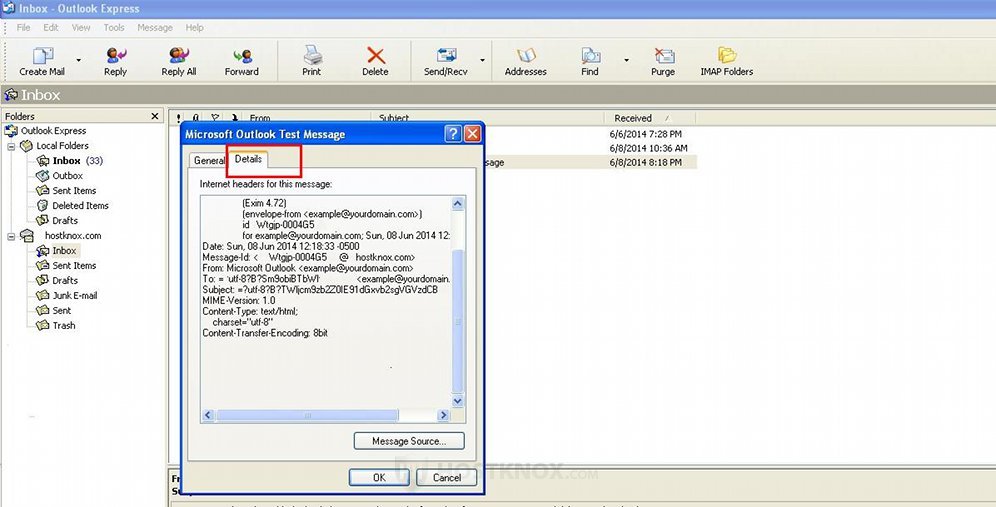Select Sent Items under Local Folders
The width and height of the screenshot is (996, 507).
[74, 191]
